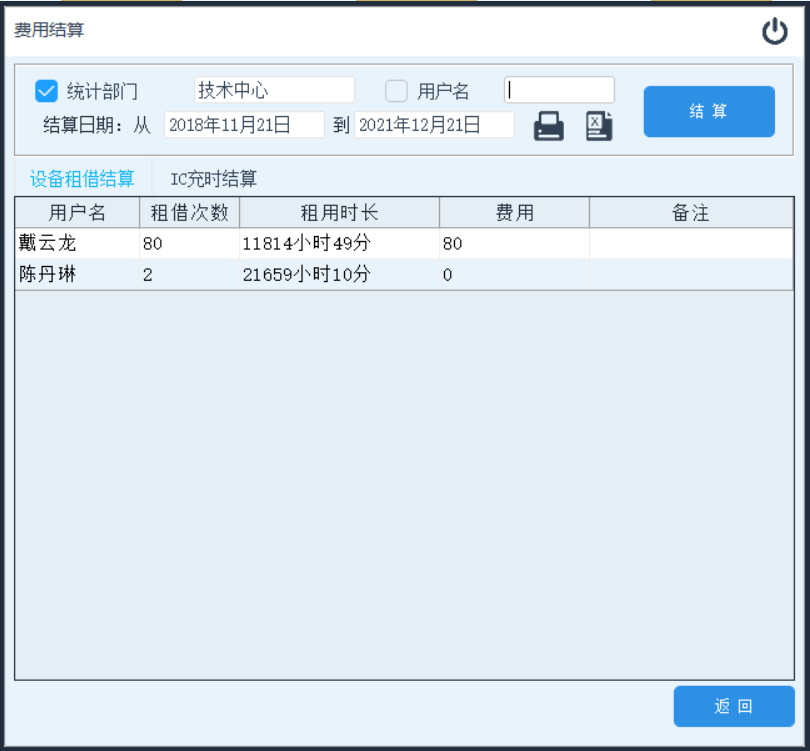Uncheck the 统计部门 checkbox
The image size is (810, 751).
[46, 91]
